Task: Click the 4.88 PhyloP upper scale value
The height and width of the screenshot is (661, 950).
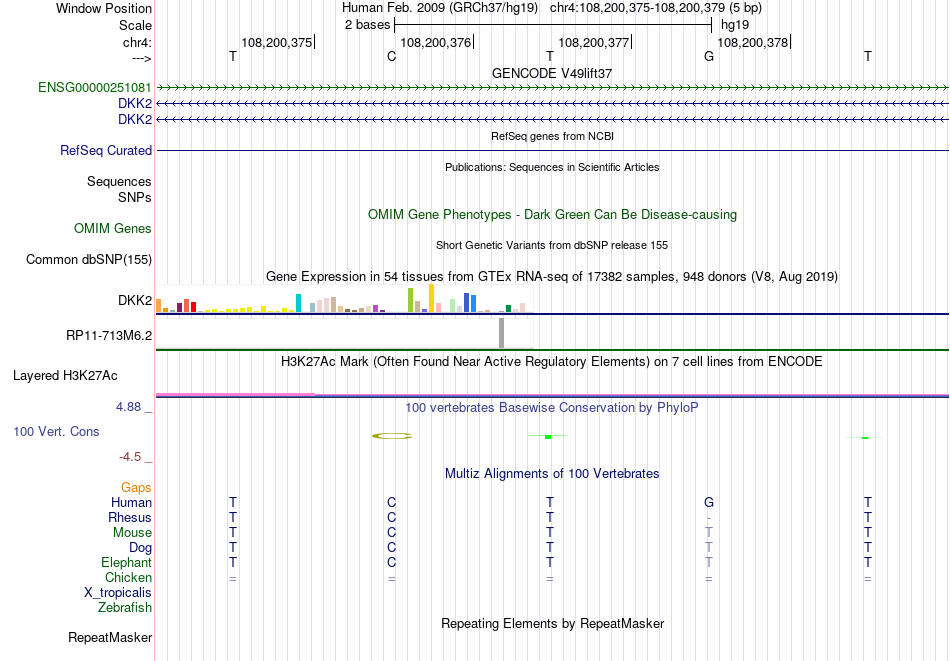Action: pos(128,407)
